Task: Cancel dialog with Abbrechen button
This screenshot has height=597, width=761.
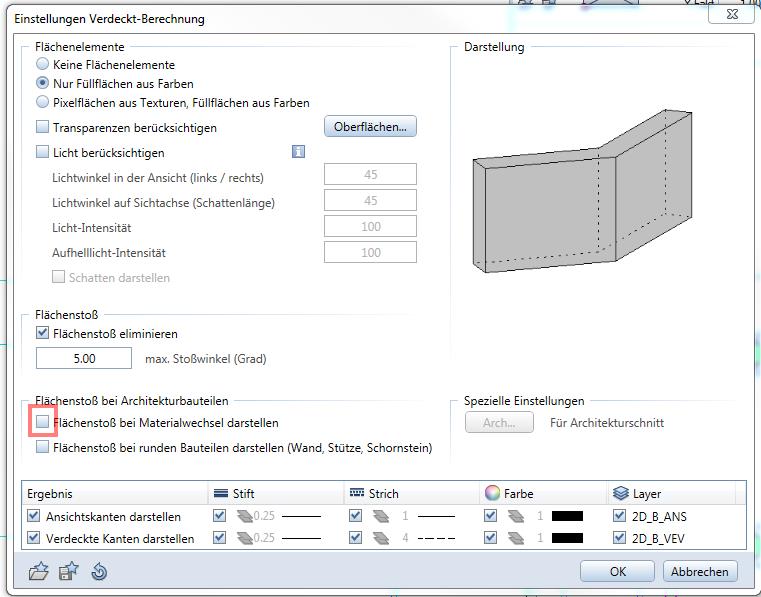Action: coord(700,571)
